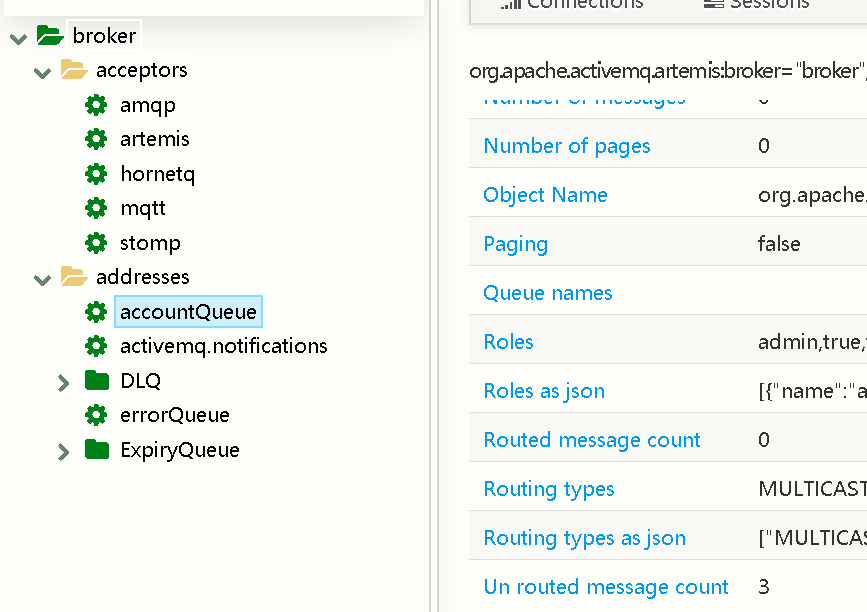This screenshot has height=612, width=867.
Task: Click the artemis acceptor gear icon
Action: click(x=96, y=139)
